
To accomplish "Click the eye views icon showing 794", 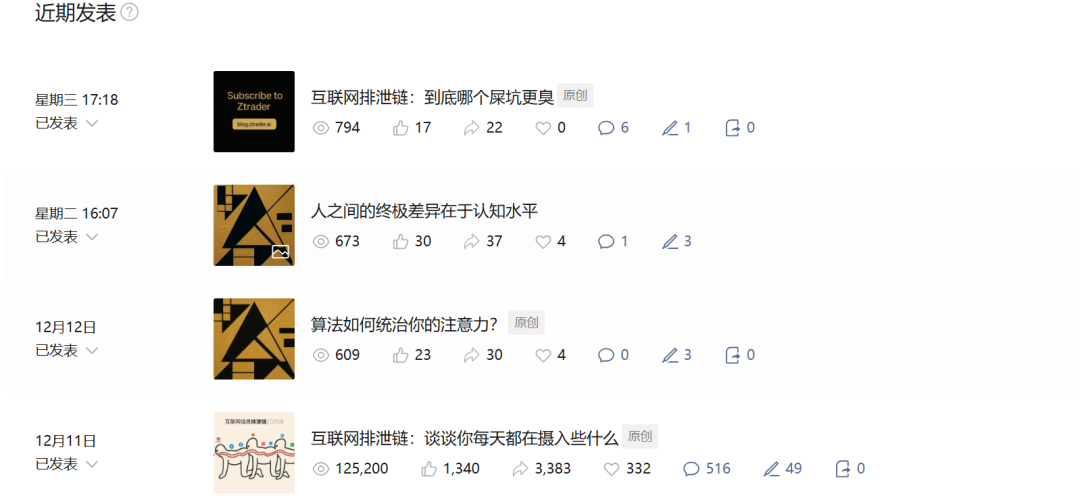I will click(x=321, y=127).
